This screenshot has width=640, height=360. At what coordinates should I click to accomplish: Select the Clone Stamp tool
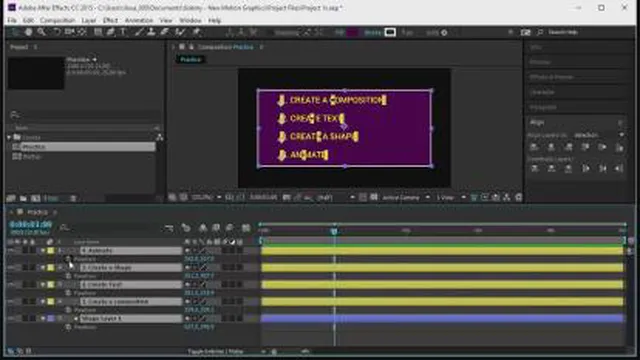click(x=151, y=32)
